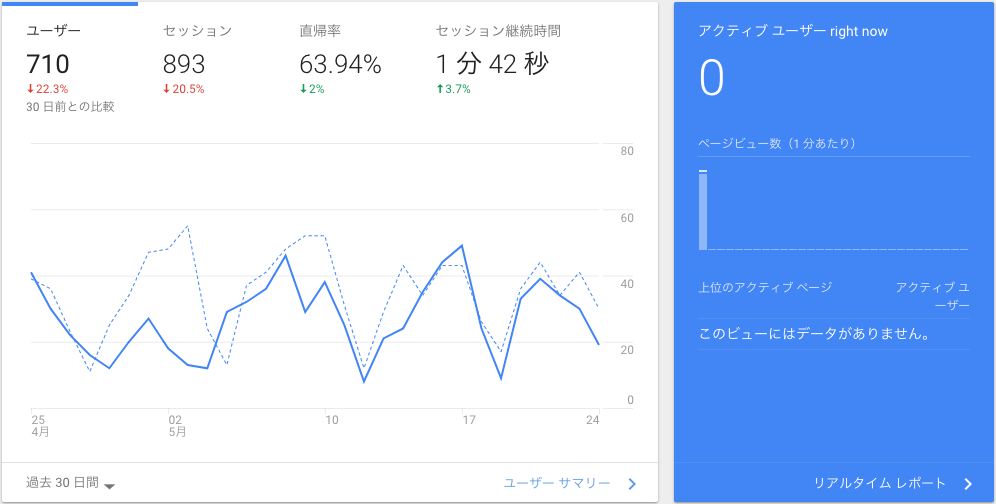
Task: Click the active users count of 0
Action: coord(711,79)
